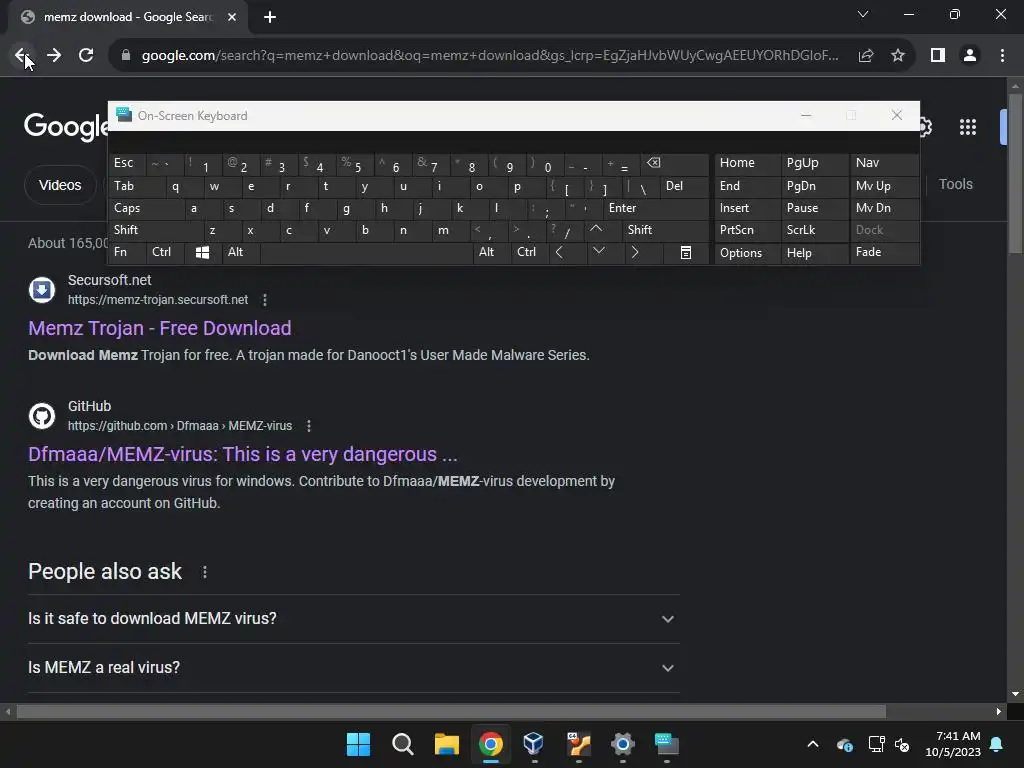
Task: Click the address bar URL field
Action: pyautogui.click(x=490, y=56)
